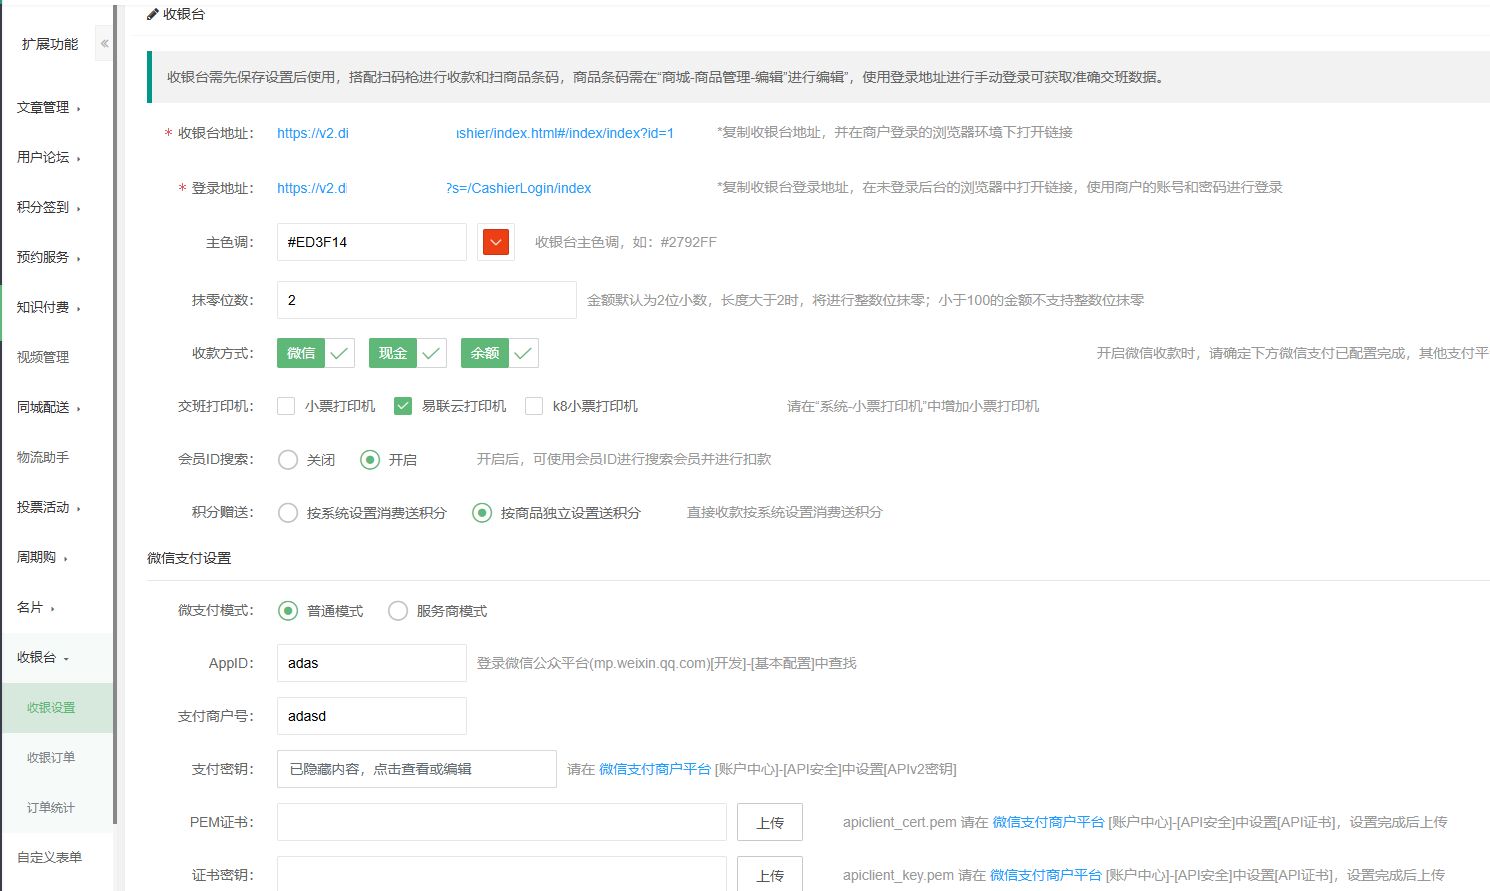
Task: Expand the 预约服务 sidebar menu
Action: coord(48,257)
